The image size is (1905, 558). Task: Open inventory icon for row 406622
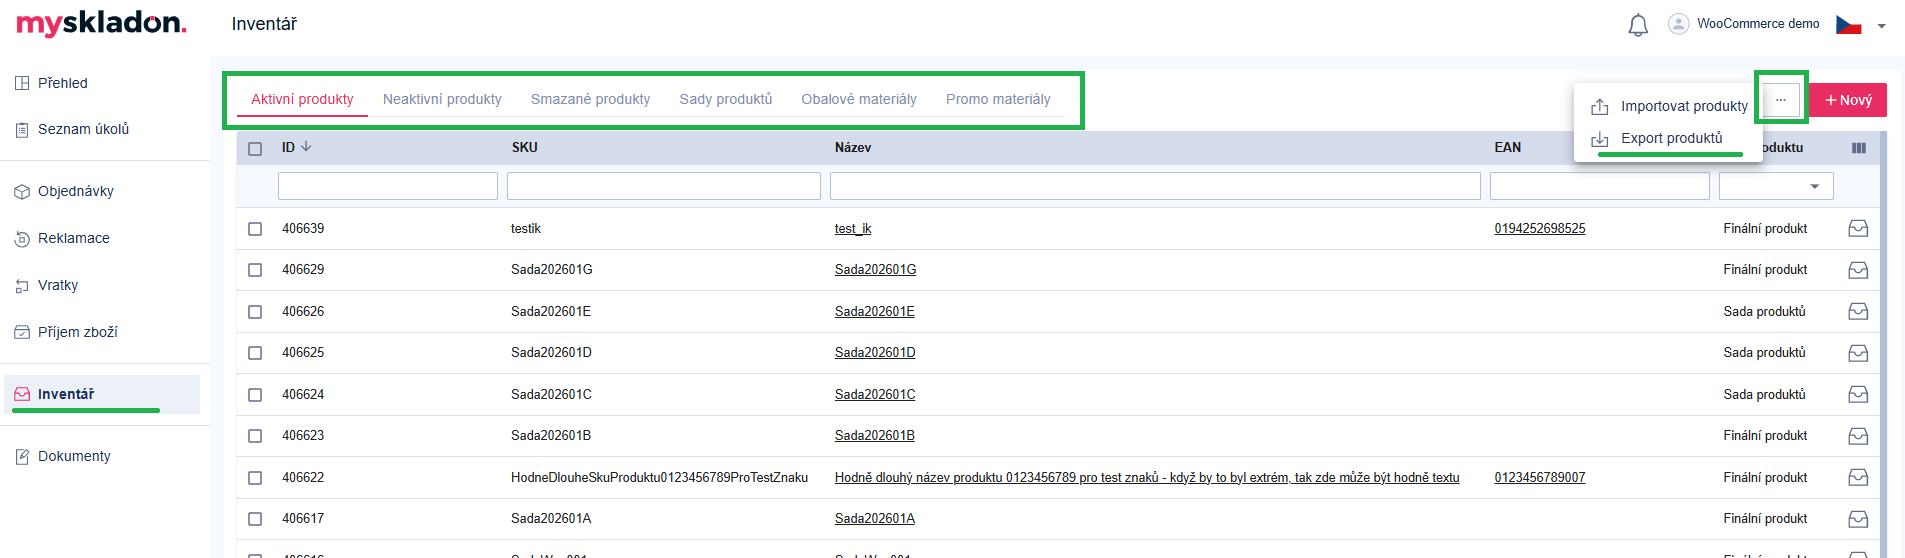click(1858, 478)
